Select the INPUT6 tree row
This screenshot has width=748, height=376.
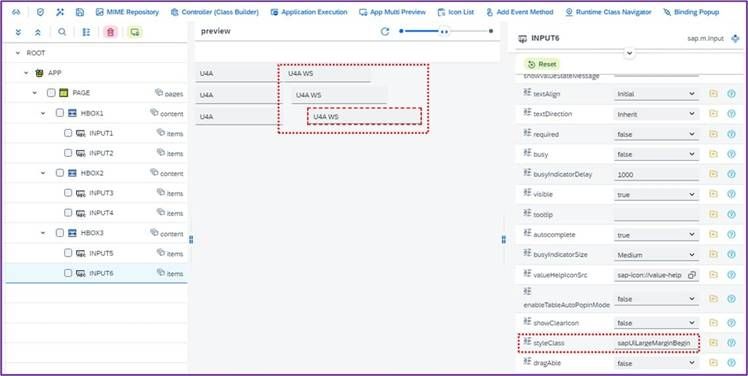point(96,273)
